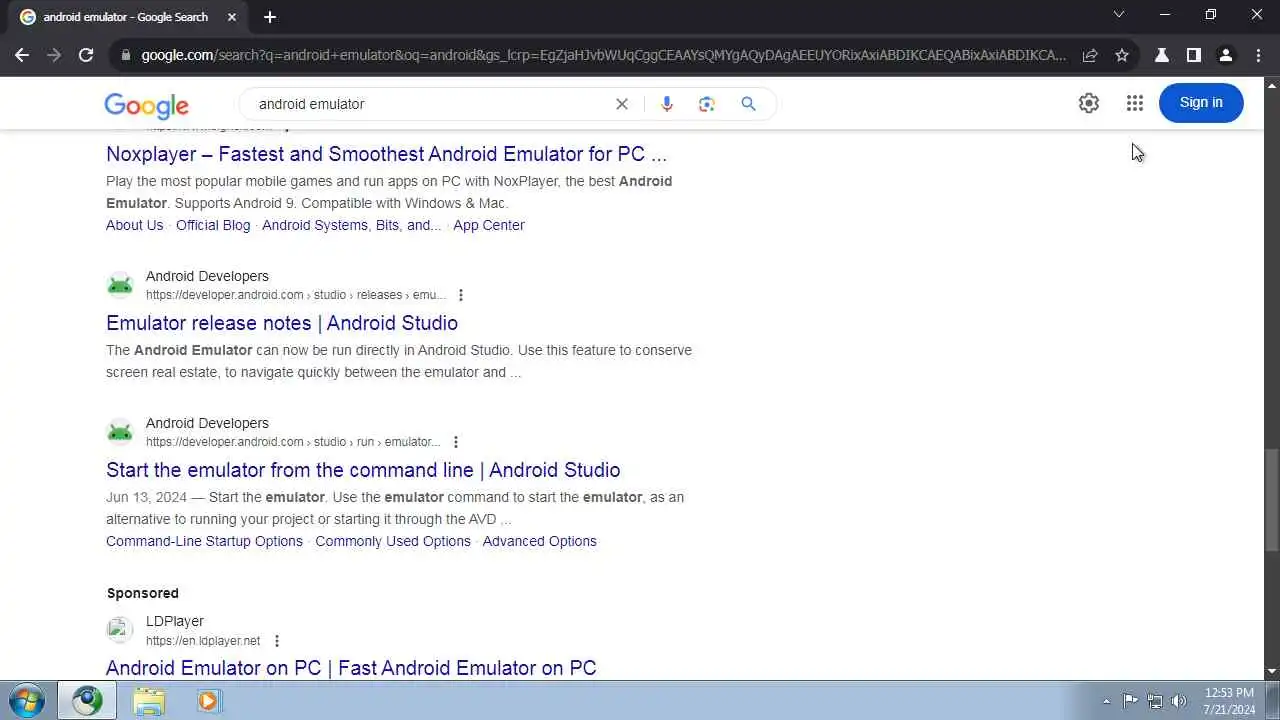
Task: Open Advanced Options sitelink
Action: [x=540, y=541]
